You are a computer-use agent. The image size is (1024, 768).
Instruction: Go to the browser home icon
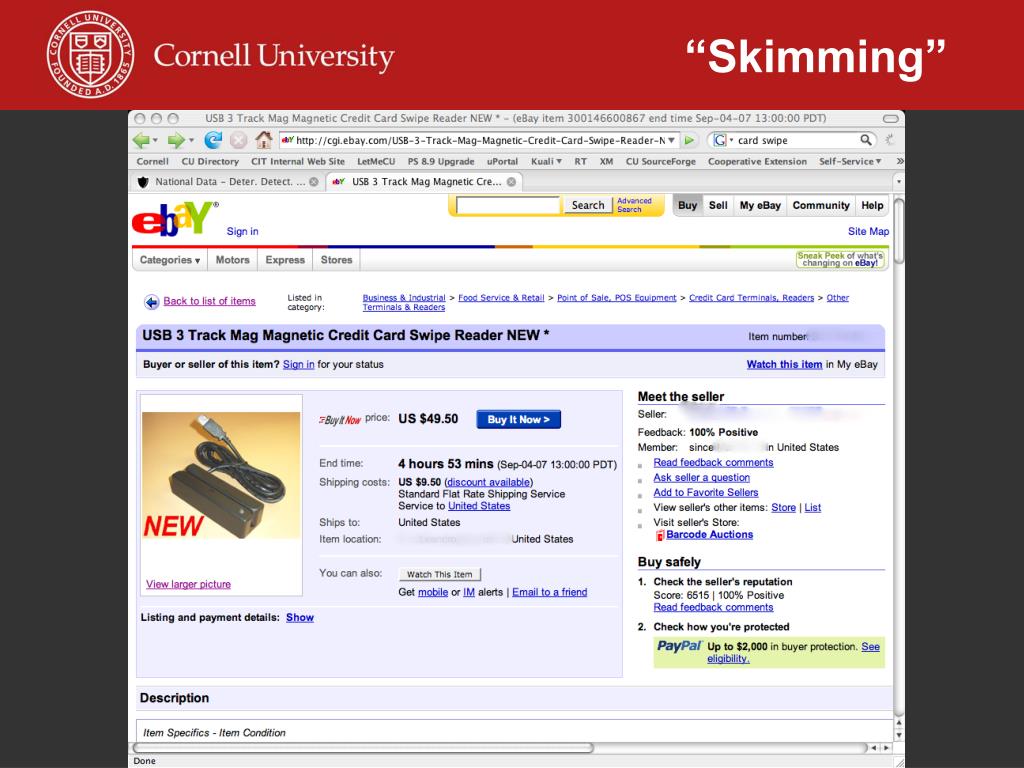click(264, 139)
